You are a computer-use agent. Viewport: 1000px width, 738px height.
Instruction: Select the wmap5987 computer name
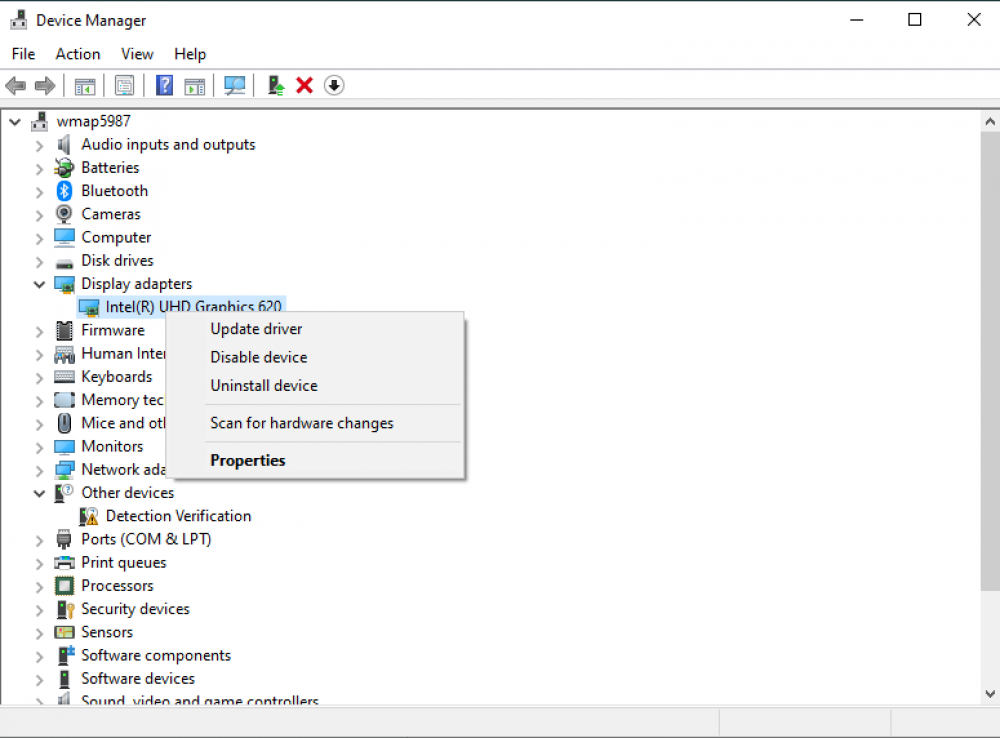(93, 121)
